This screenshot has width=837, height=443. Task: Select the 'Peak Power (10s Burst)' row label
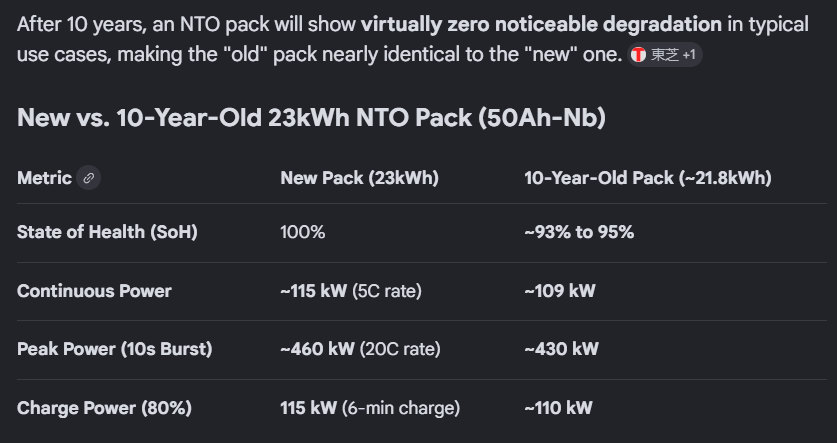(x=114, y=349)
